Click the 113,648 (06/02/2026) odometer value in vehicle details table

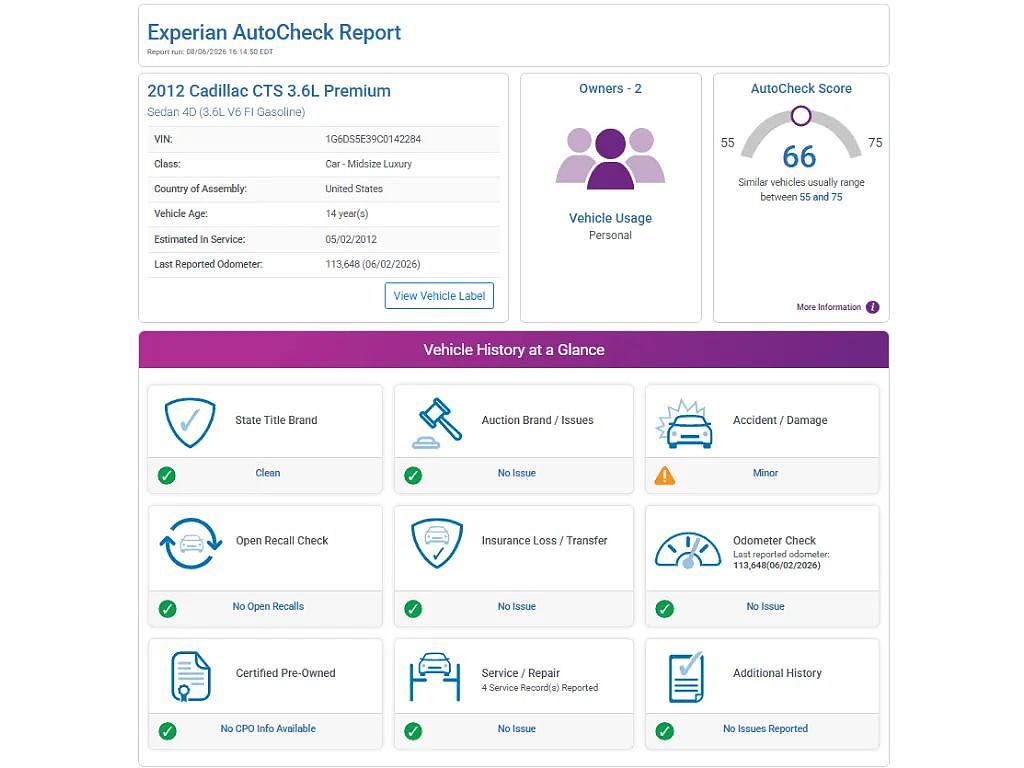[x=372, y=264]
